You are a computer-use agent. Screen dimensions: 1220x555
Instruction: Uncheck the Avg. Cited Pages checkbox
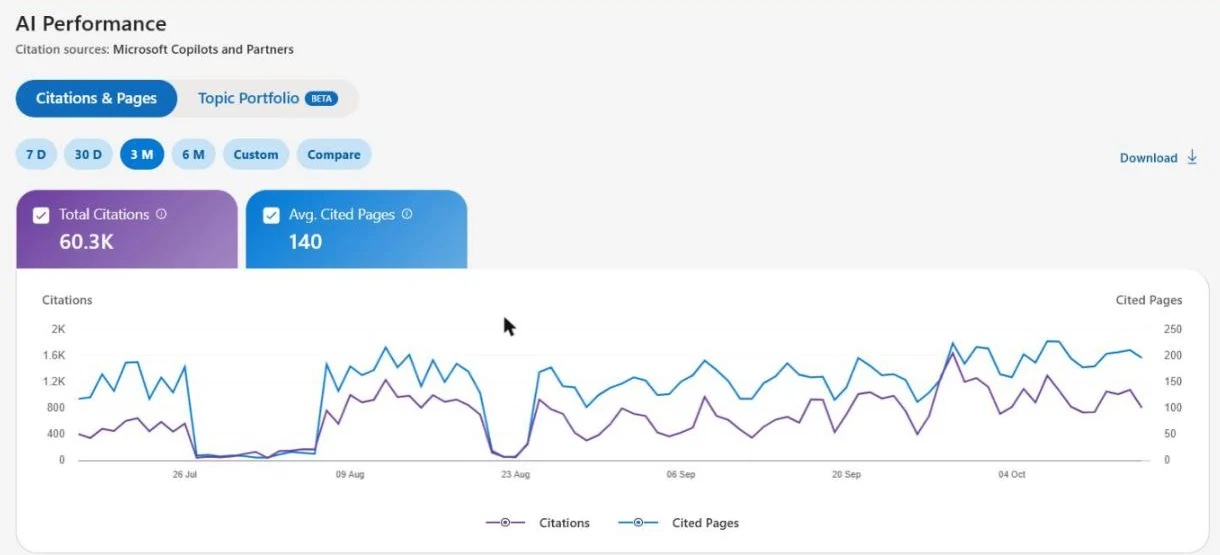click(271, 215)
